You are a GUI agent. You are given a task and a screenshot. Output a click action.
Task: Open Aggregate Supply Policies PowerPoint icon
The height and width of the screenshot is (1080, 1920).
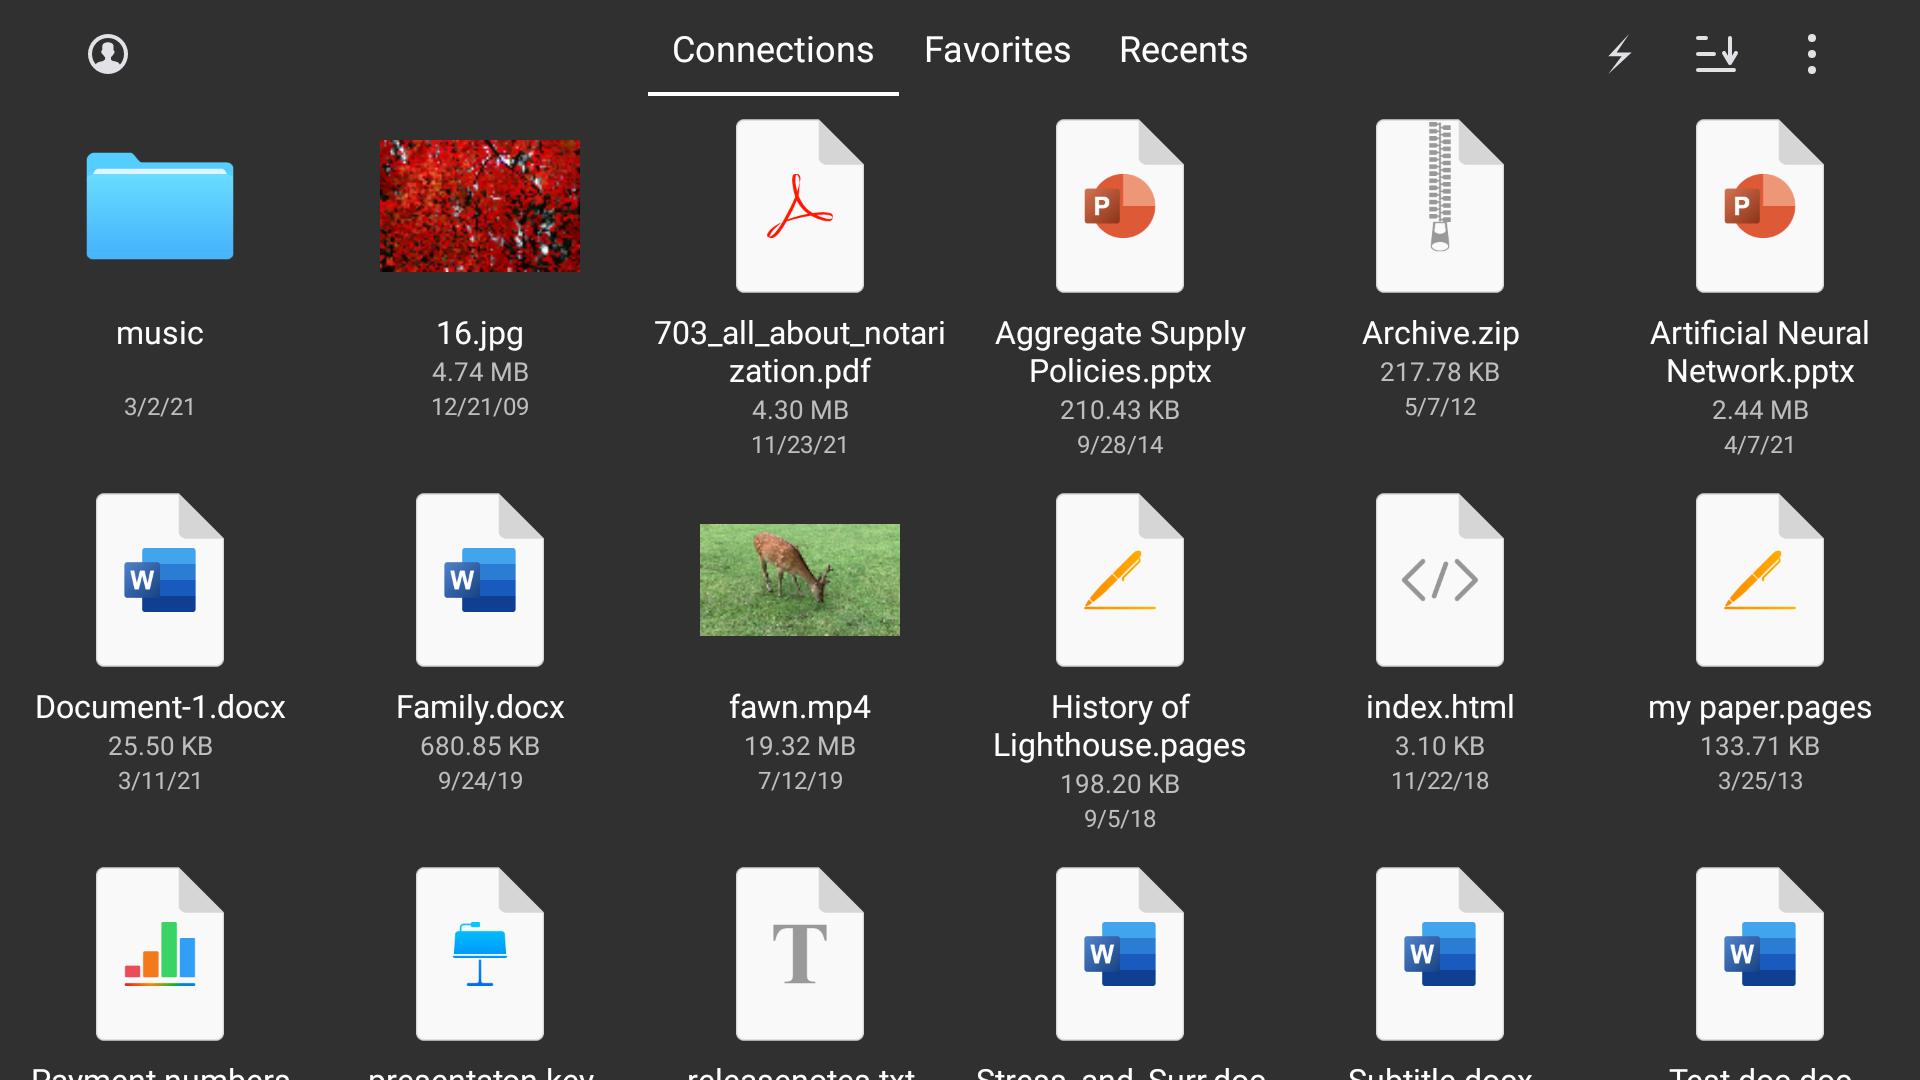(1120, 206)
